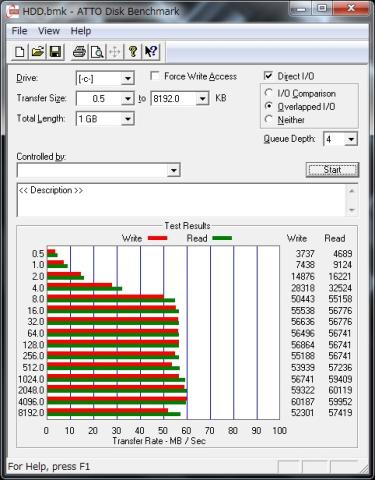Print results using the printer icon
Image resolution: width=375 pixels, height=480 pixels.
(x=79, y=52)
